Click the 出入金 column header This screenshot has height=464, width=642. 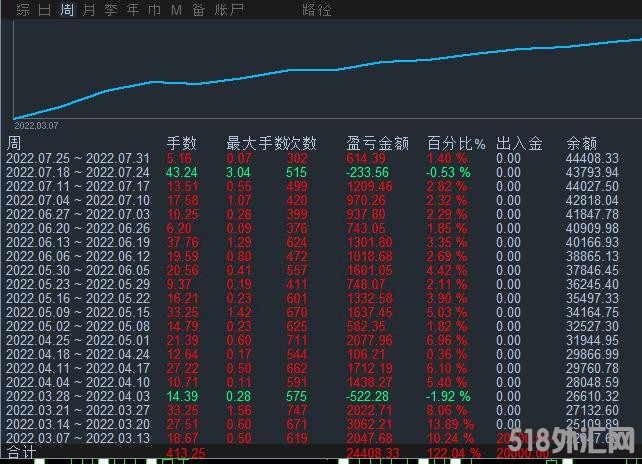[519, 143]
